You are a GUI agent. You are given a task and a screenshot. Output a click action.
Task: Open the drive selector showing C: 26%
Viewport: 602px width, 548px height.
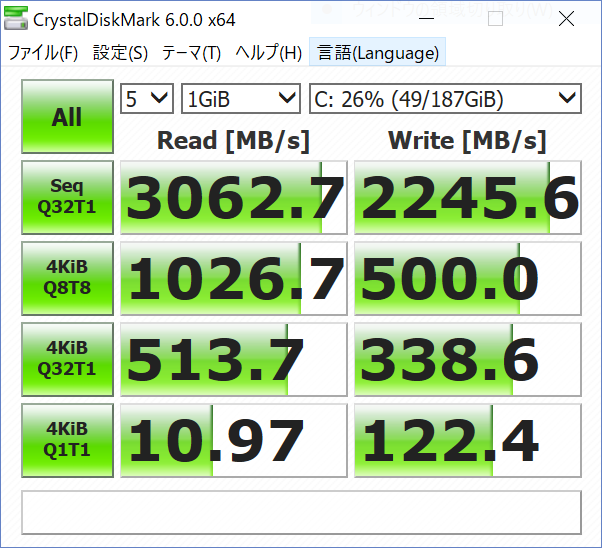(x=444, y=98)
